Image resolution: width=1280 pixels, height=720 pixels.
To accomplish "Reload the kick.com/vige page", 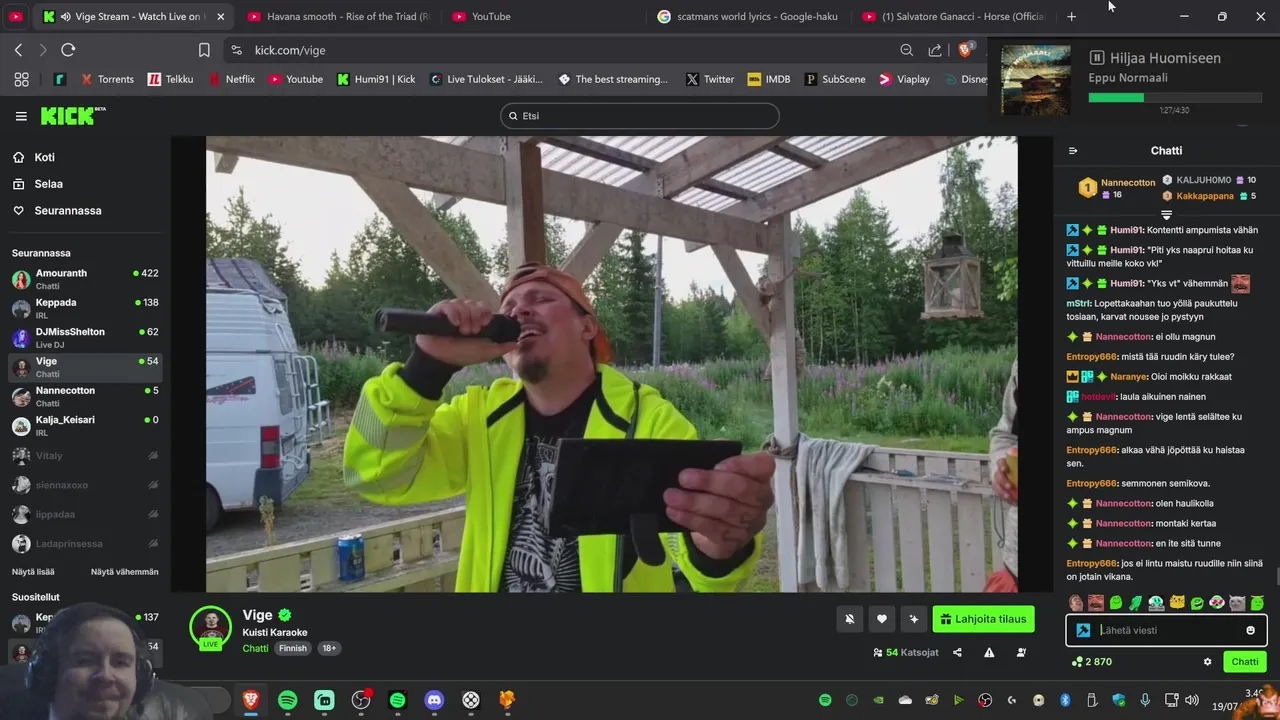I will 68,50.
